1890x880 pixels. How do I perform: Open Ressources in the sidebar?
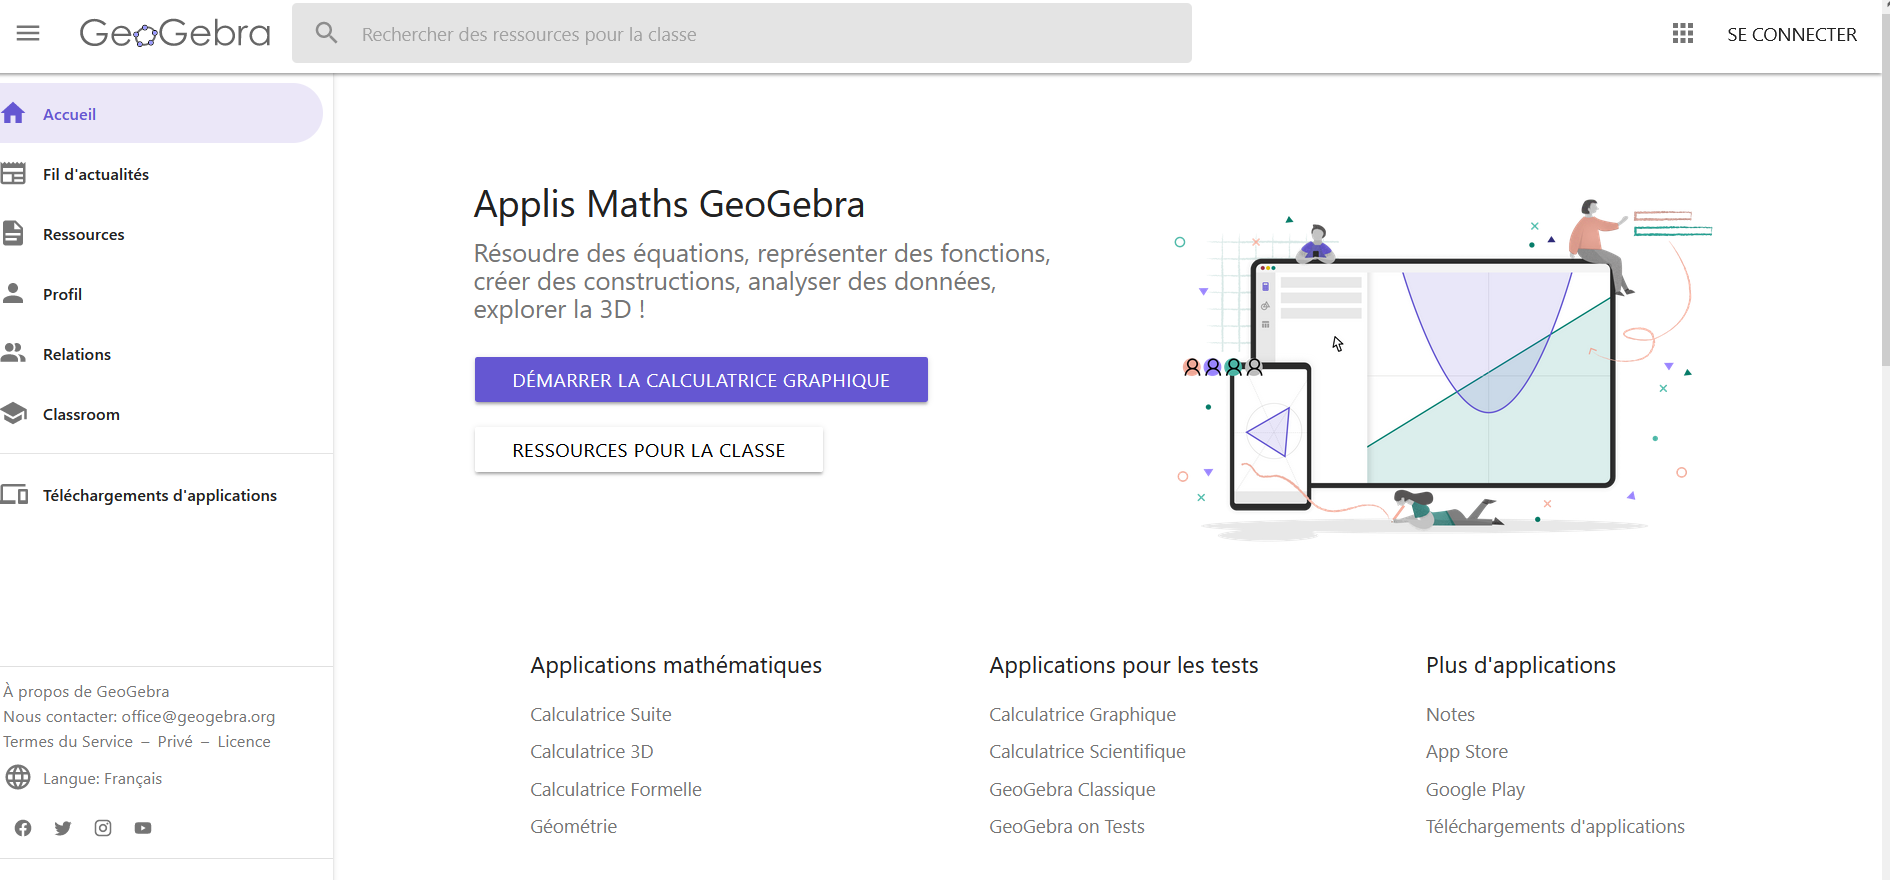pos(84,234)
